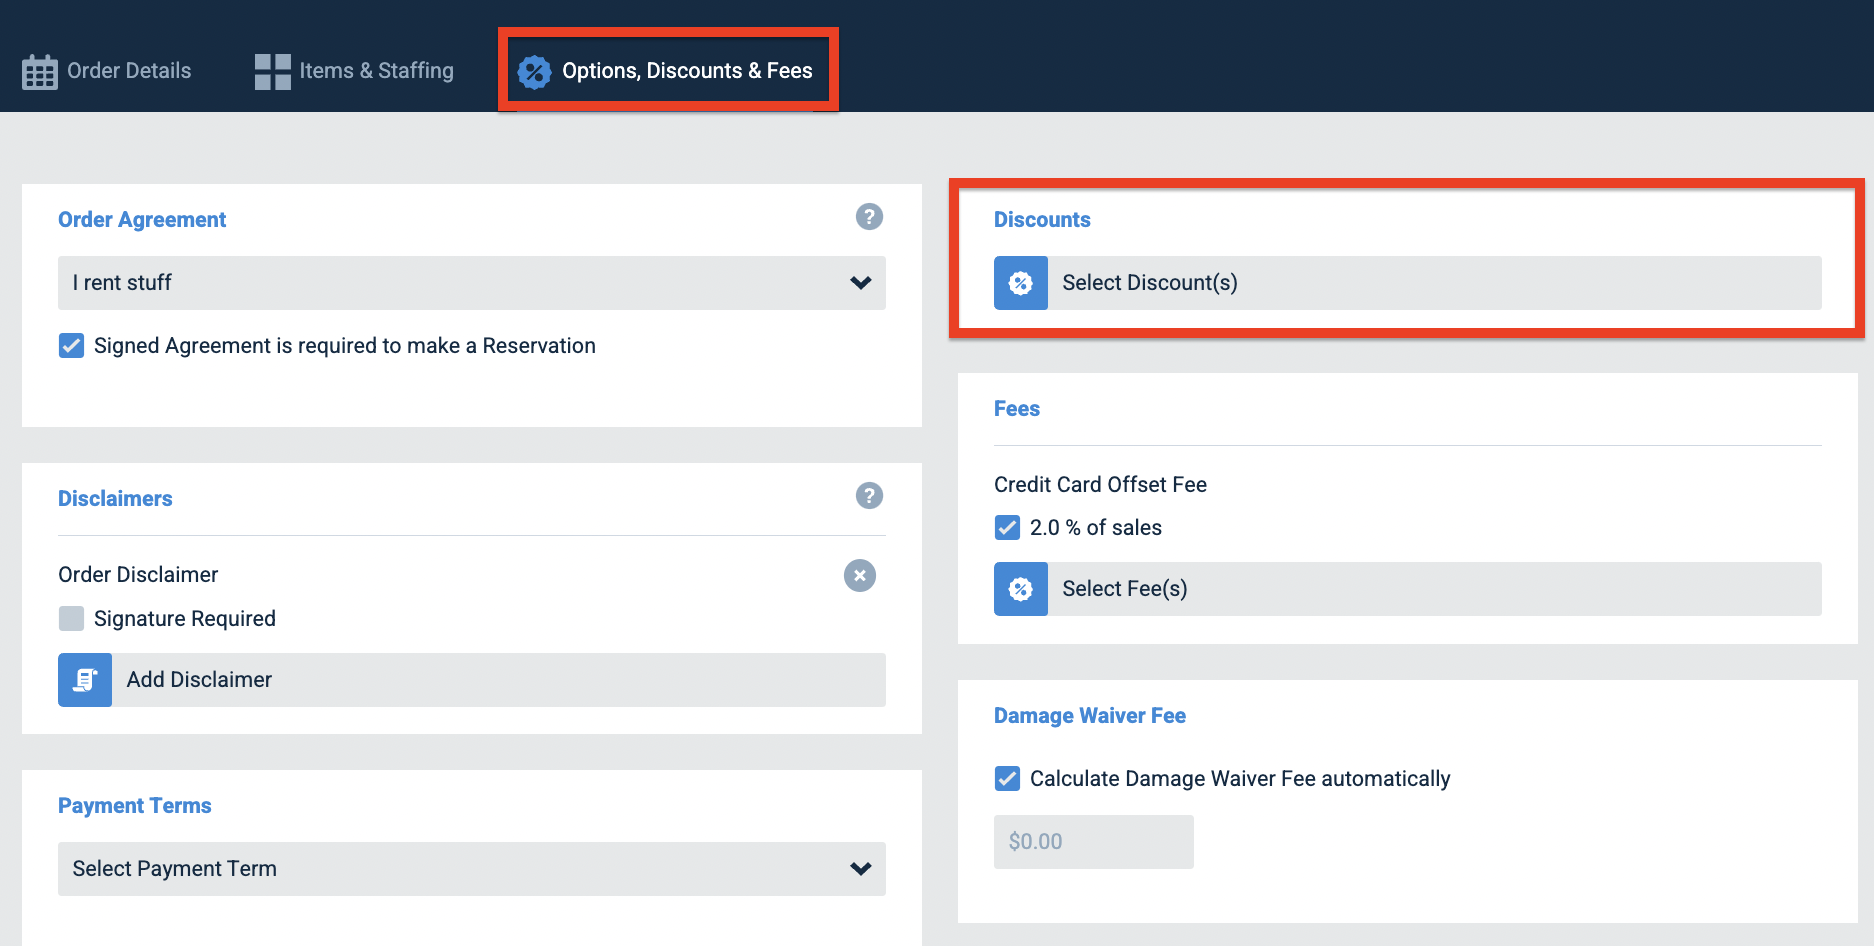The image size is (1874, 946).
Task: Open the Select Payment Term dropdown
Action: [x=472, y=869]
